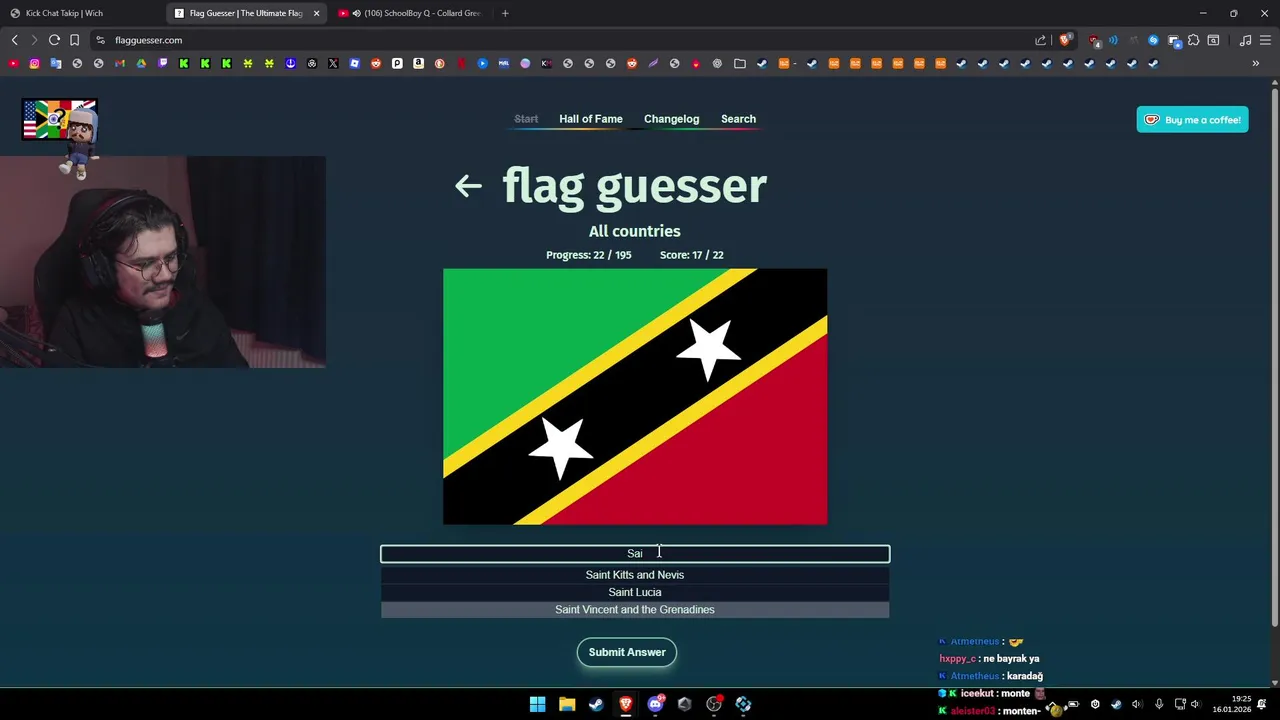Reload the flagguesser page
This screenshot has width=1280, height=720.
point(54,40)
